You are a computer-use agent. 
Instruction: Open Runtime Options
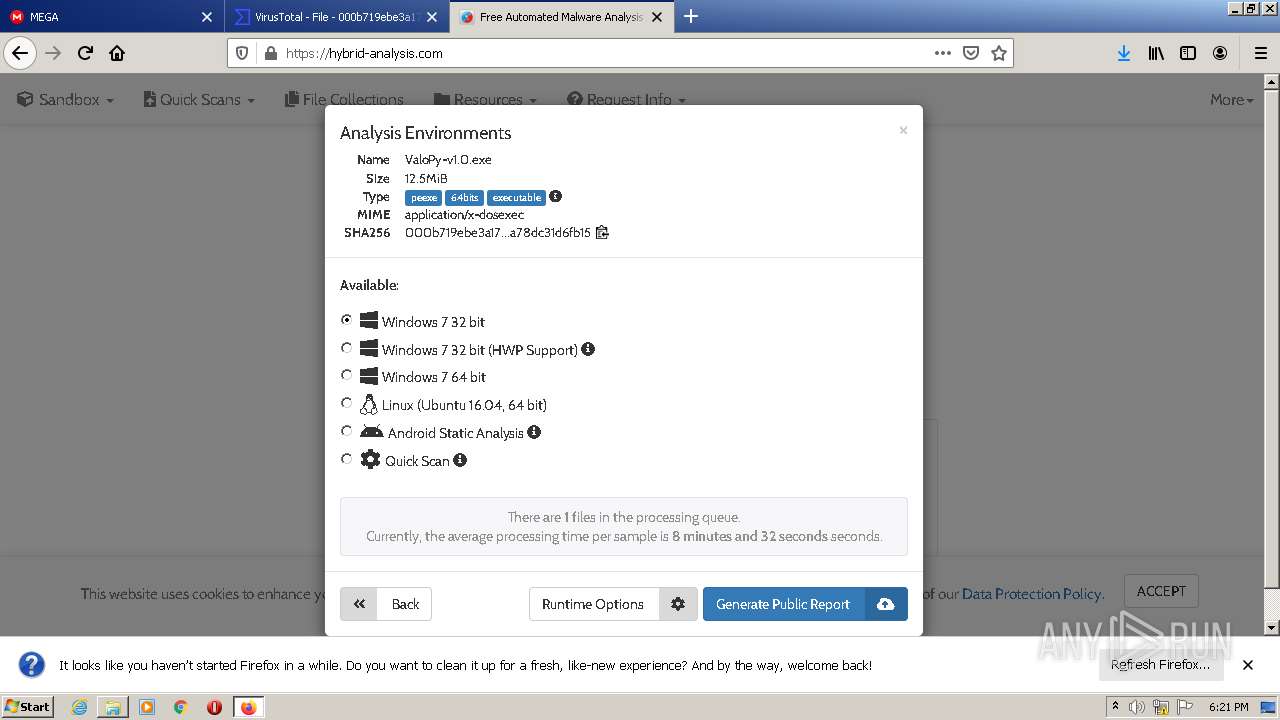click(593, 604)
